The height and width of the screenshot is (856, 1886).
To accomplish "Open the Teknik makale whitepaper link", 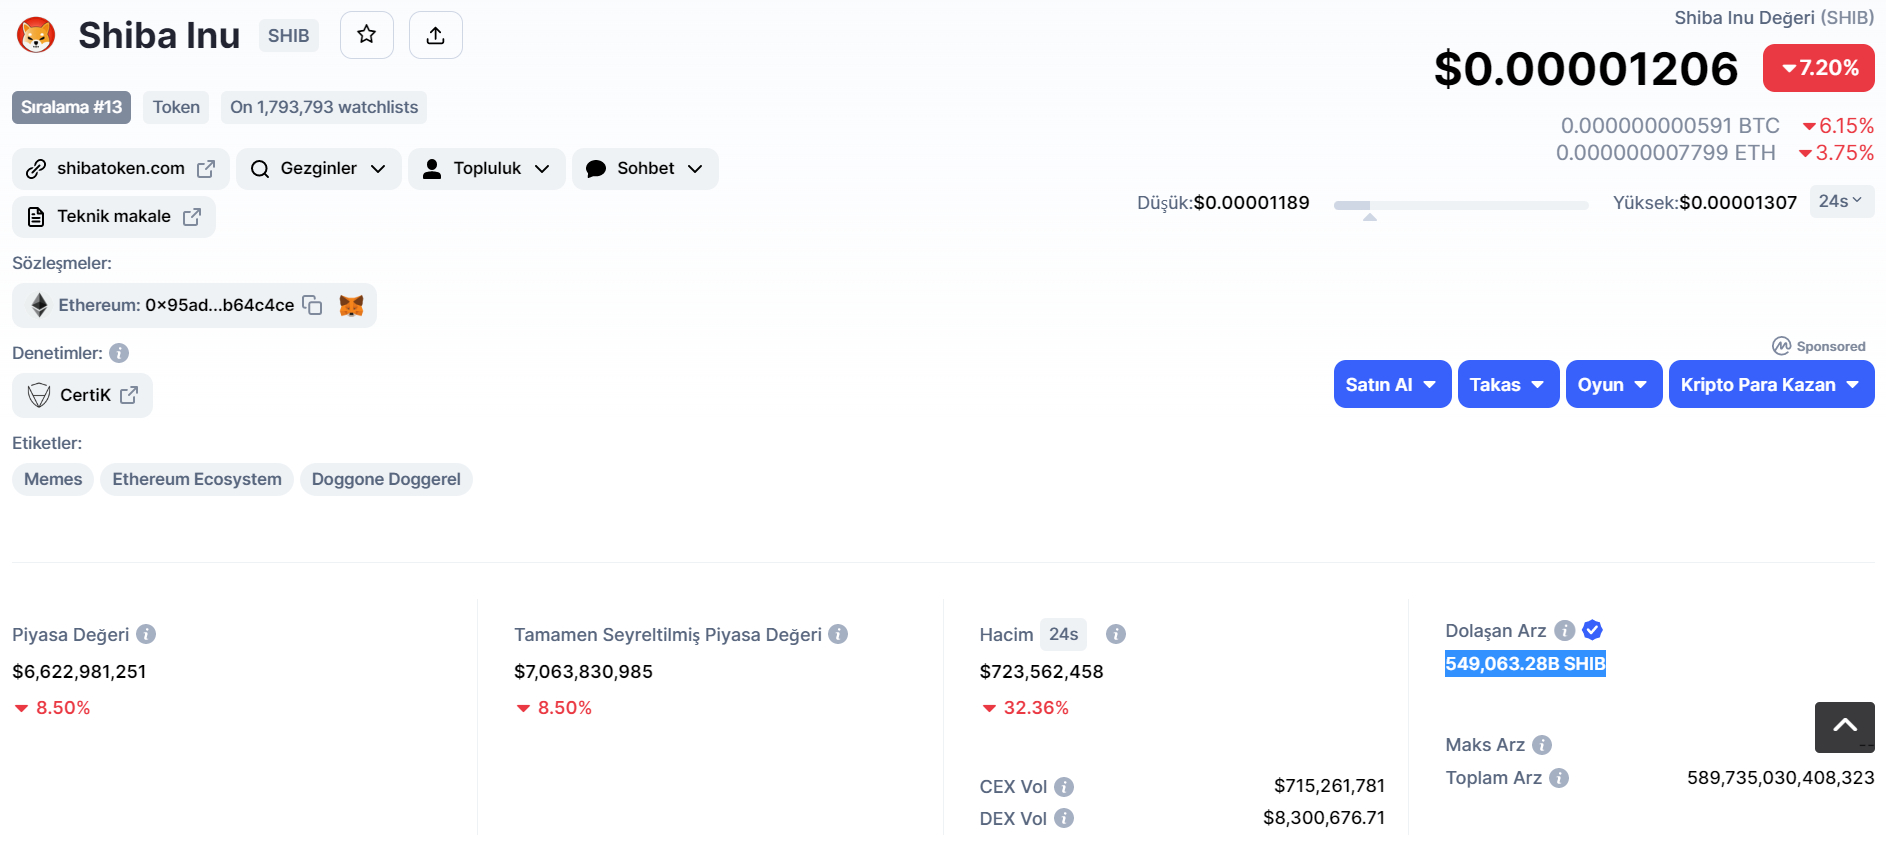I will click(x=114, y=217).
